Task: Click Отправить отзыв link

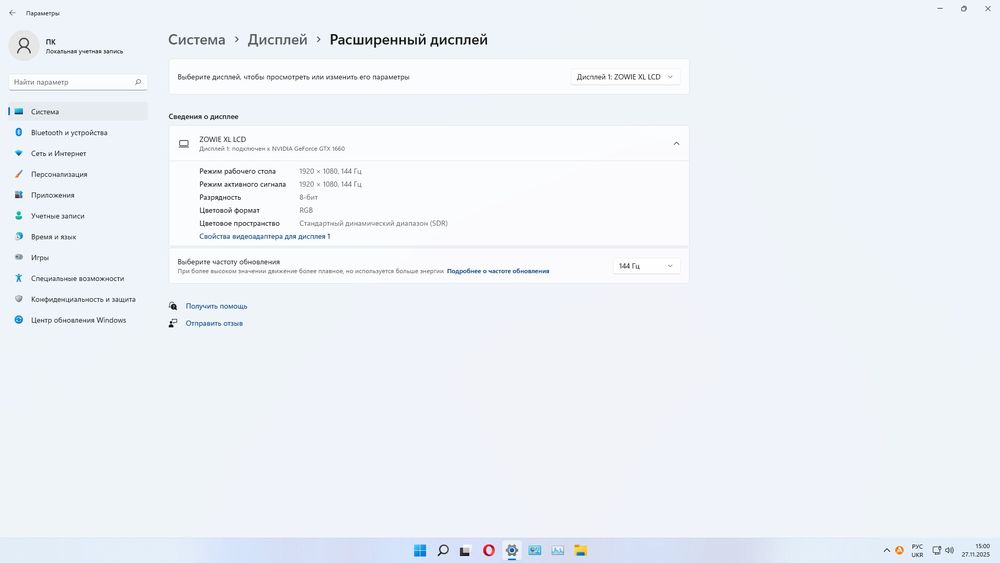Action: [x=214, y=323]
